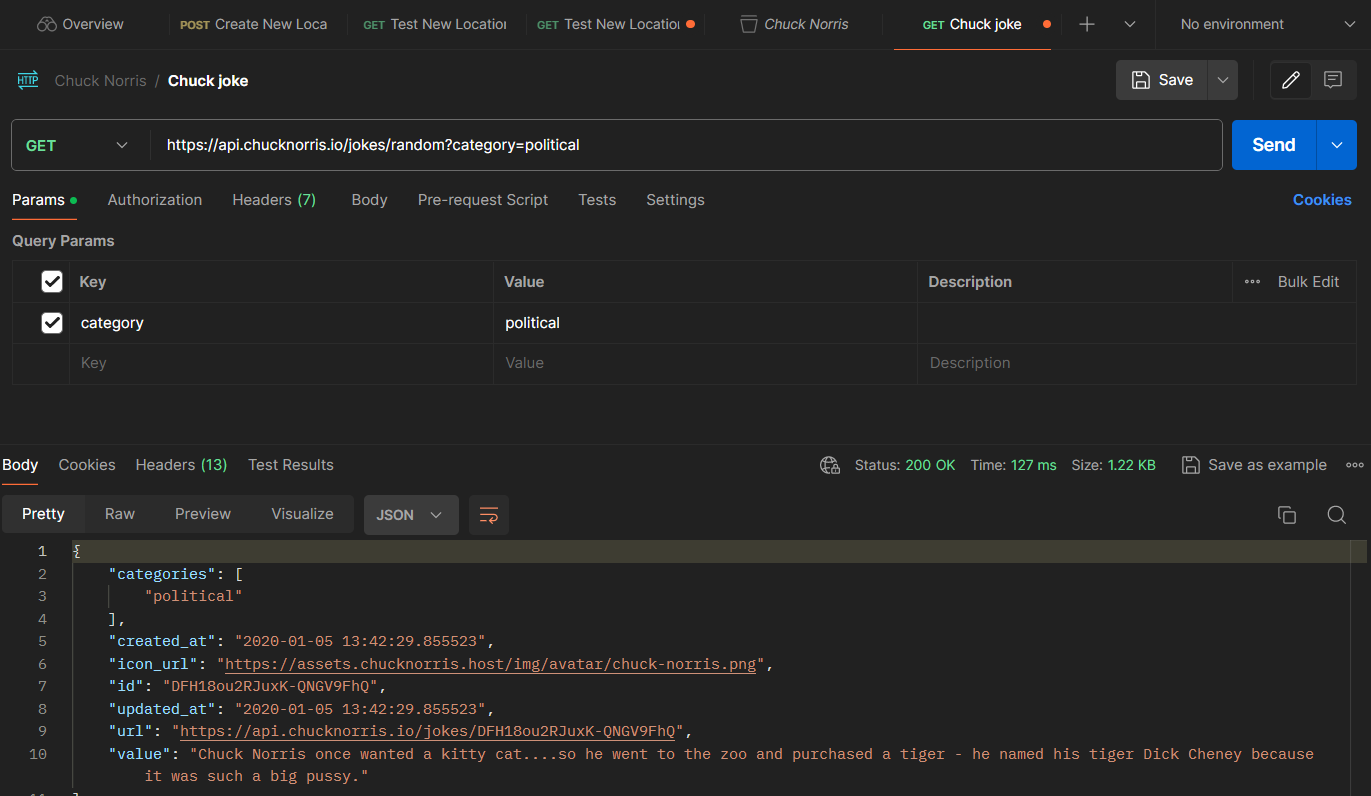The image size is (1371, 796).
Task: Open the Authorization tab
Action: 155,200
